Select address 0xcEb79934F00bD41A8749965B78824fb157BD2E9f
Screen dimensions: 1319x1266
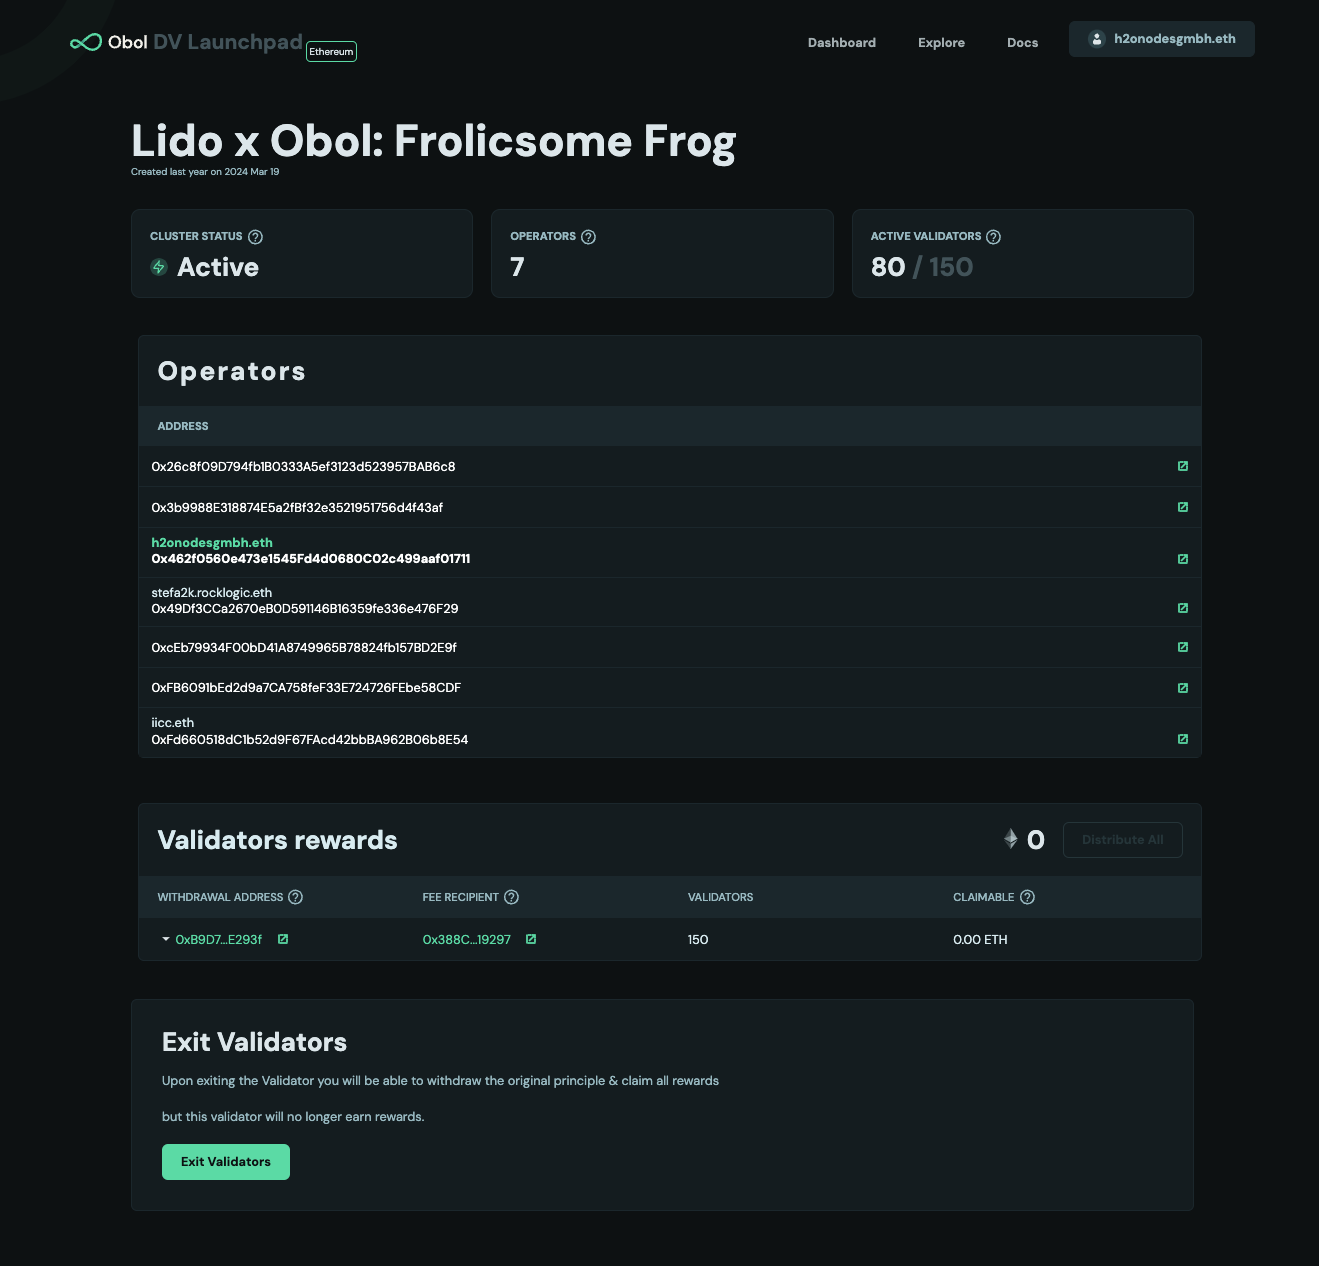coord(304,648)
